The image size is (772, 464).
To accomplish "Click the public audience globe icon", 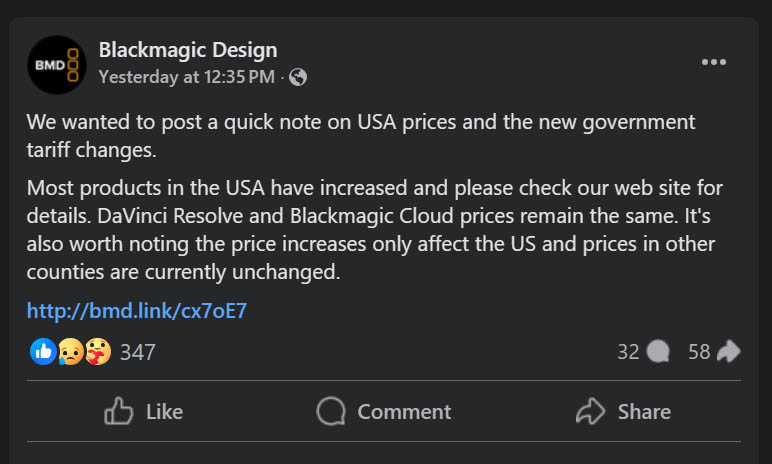I will (x=298, y=77).
